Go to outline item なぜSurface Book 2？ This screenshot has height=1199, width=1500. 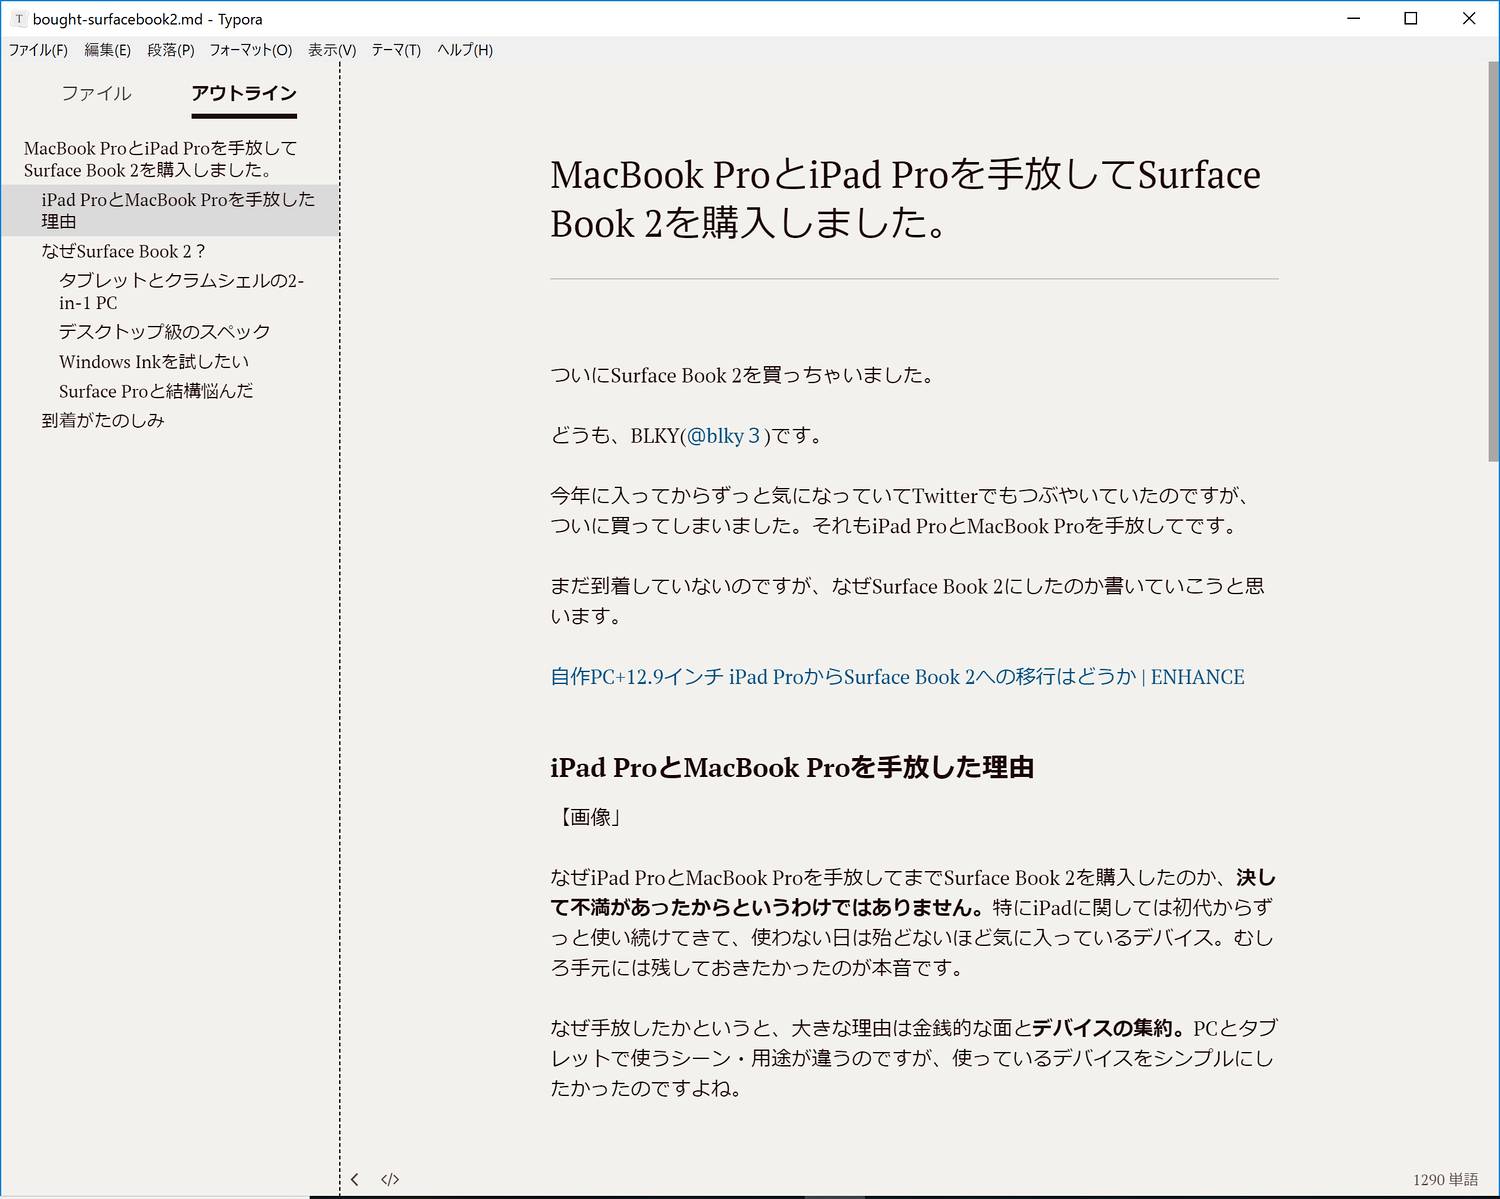pyautogui.click(x=123, y=251)
